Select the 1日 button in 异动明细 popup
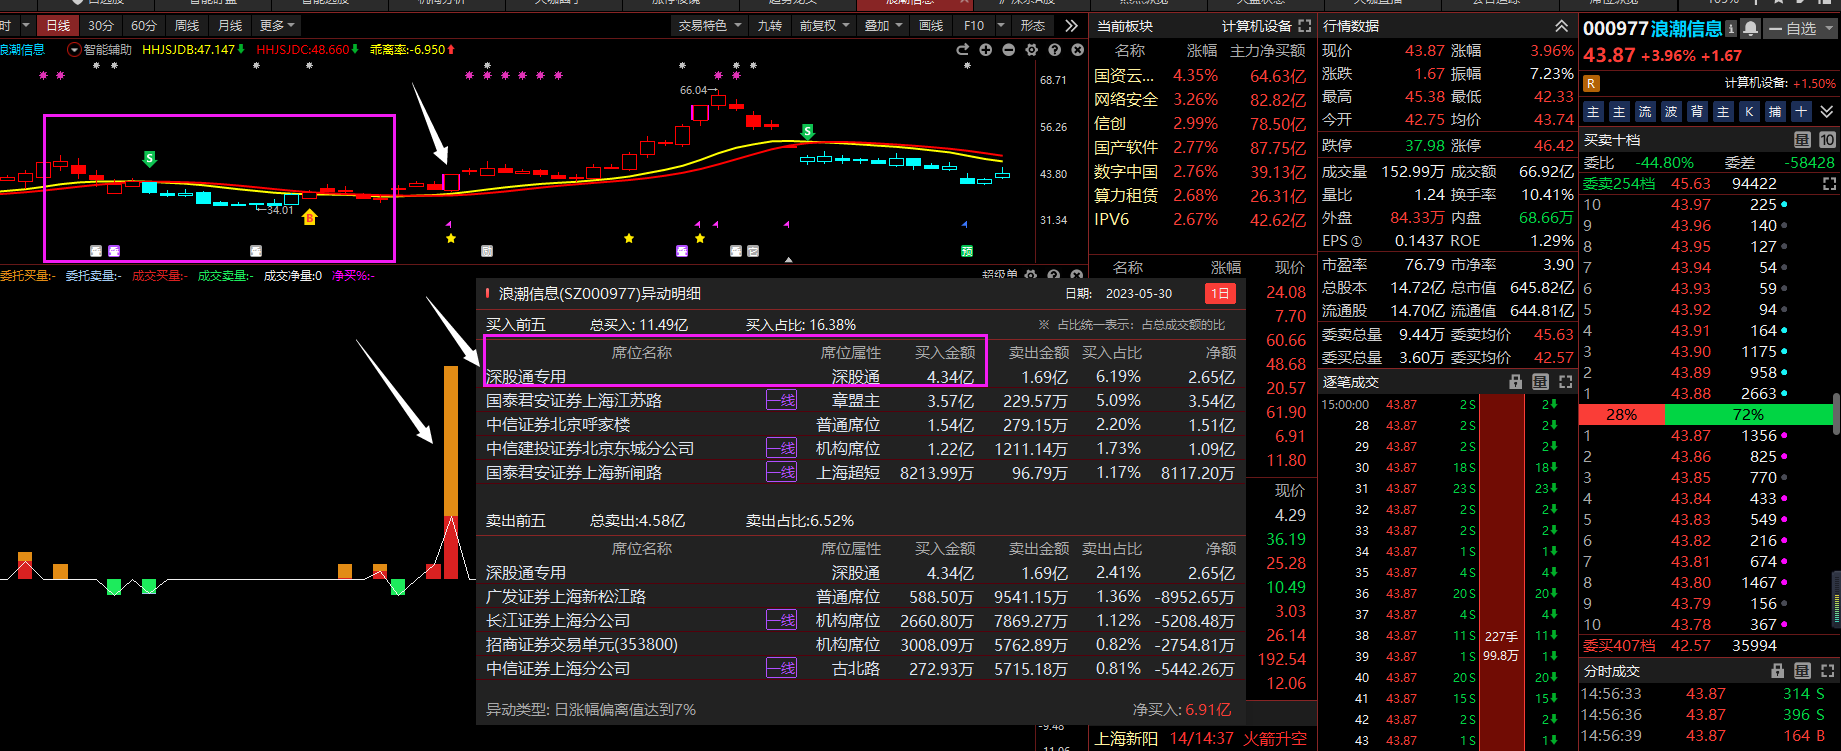 click(1220, 294)
